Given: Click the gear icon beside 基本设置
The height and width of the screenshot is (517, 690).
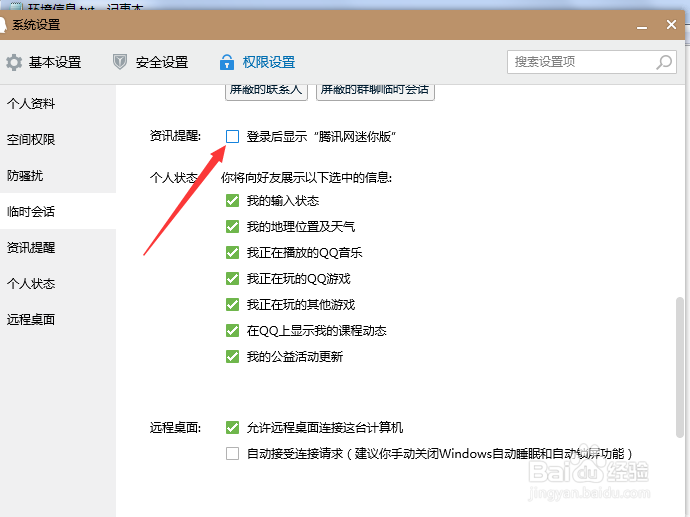Looking at the screenshot, I should pyautogui.click(x=14, y=62).
